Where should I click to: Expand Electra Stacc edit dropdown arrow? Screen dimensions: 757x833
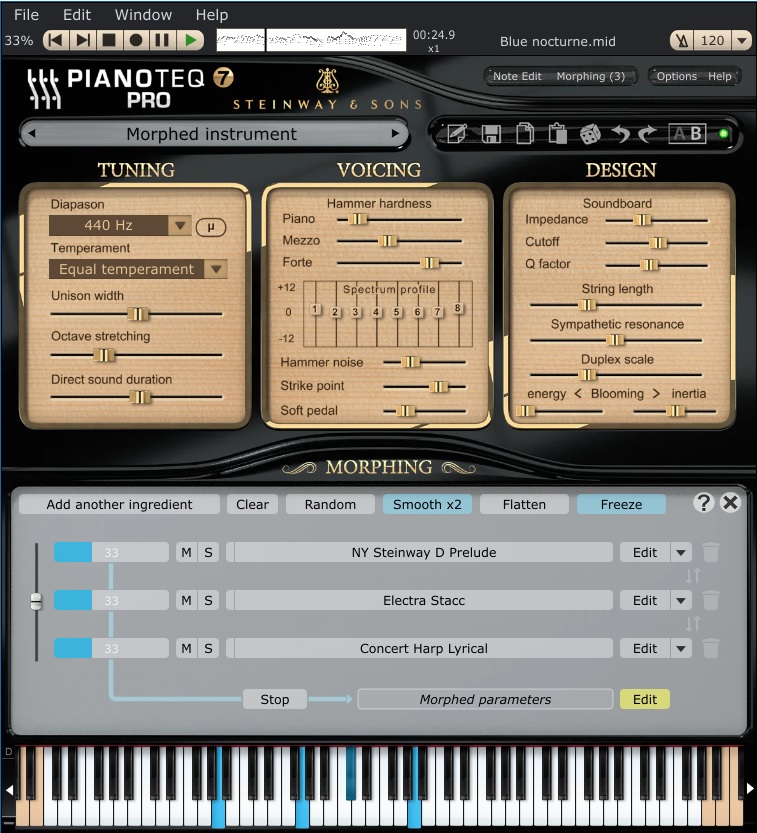click(x=681, y=600)
